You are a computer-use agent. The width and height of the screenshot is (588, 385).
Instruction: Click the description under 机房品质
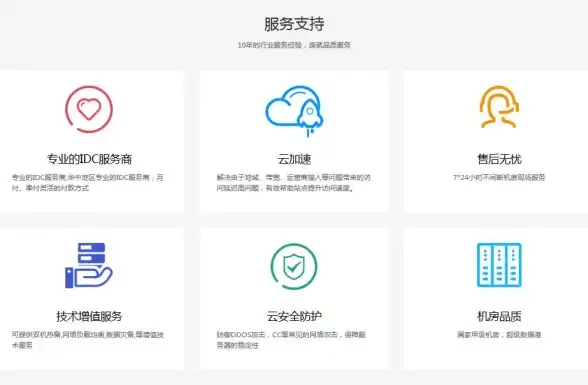(x=499, y=334)
